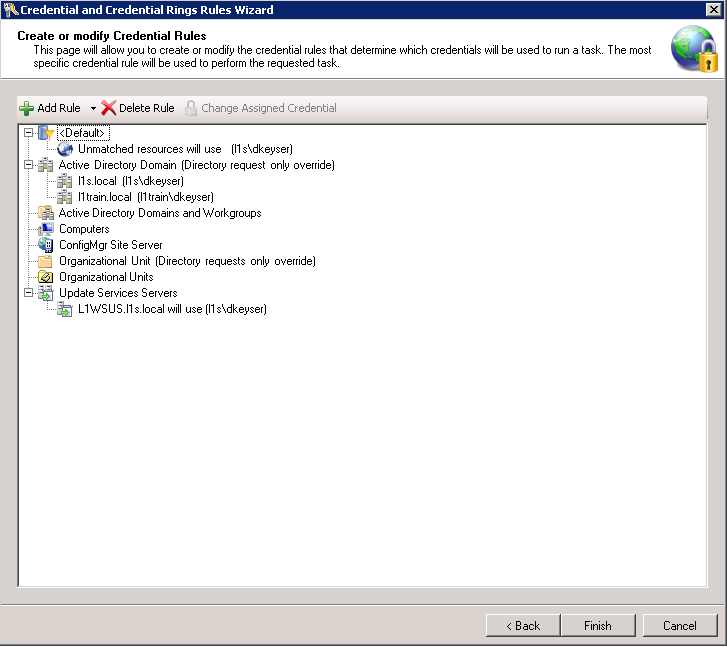Select L1WSUS.l1s.local will use rule
The height and width of the screenshot is (647, 727).
(172, 309)
